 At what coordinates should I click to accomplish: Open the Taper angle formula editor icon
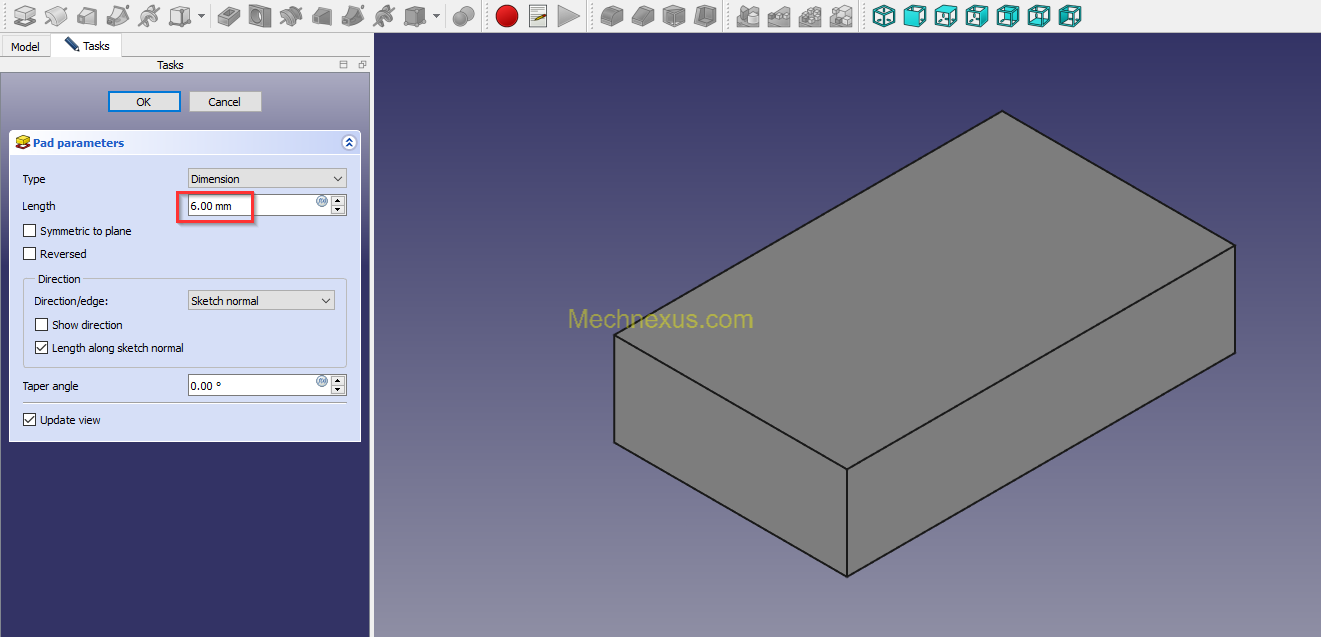click(x=322, y=381)
